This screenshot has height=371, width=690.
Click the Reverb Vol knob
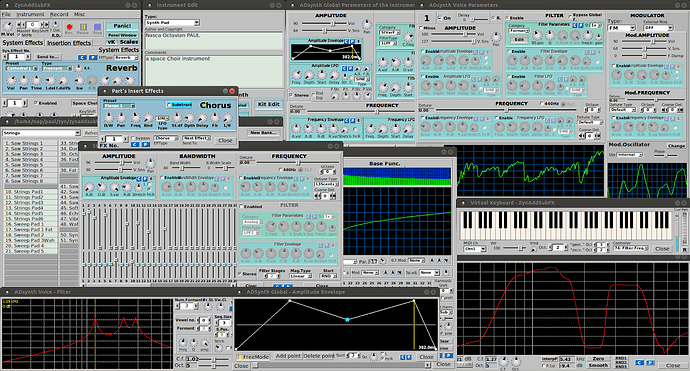[11, 80]
